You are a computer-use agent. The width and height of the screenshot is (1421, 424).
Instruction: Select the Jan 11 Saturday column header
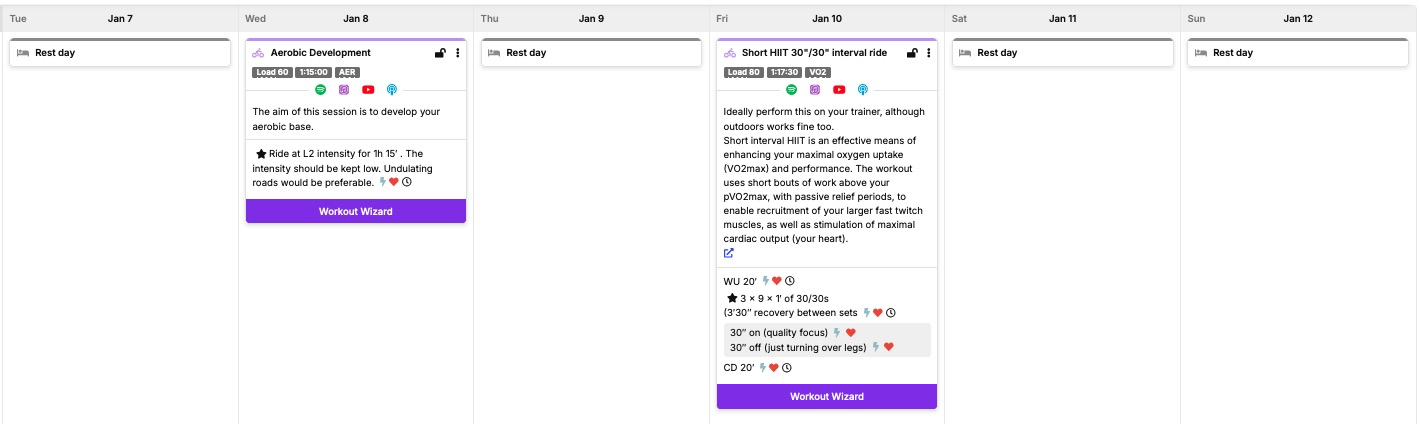pyautogui.click(x=1062, y=18)
